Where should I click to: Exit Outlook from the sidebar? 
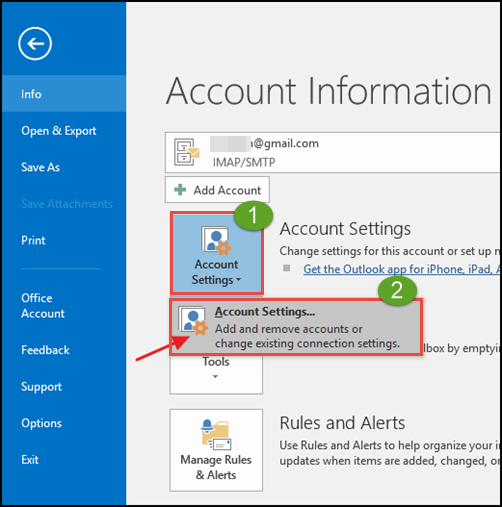30,460
